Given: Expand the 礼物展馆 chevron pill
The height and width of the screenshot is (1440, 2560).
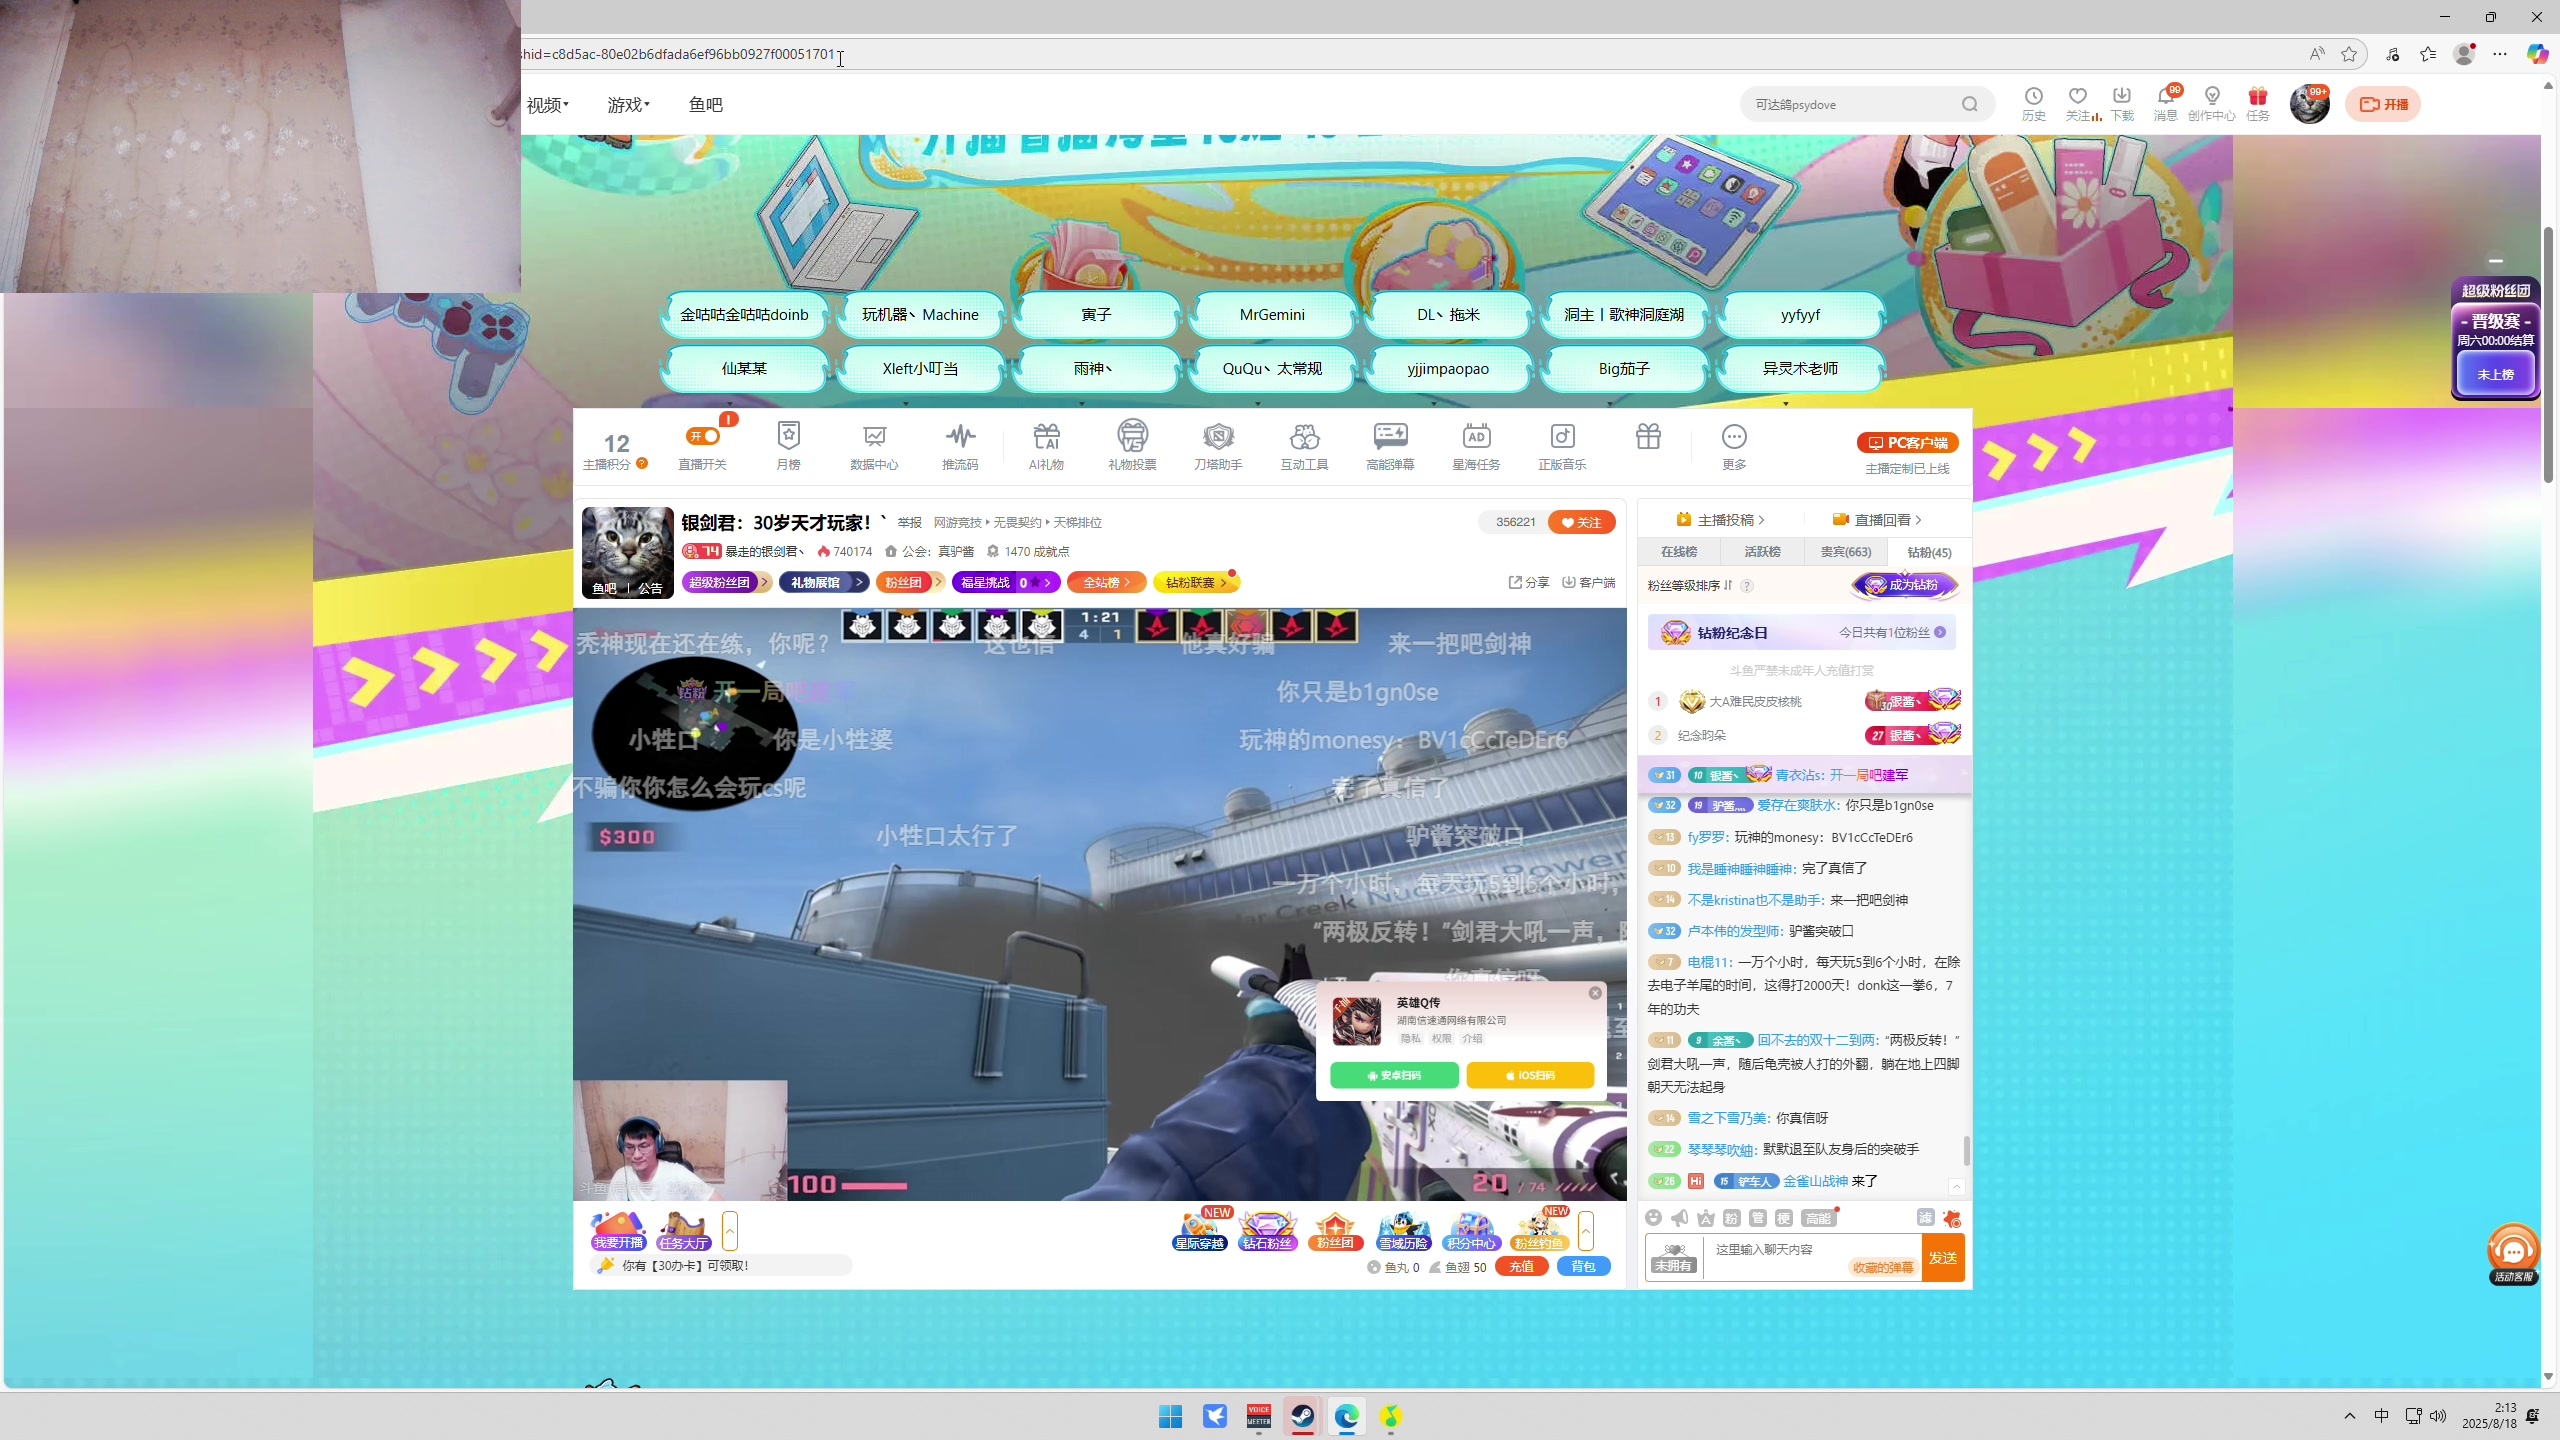Looking at the screenshot, I should [823, 582].
